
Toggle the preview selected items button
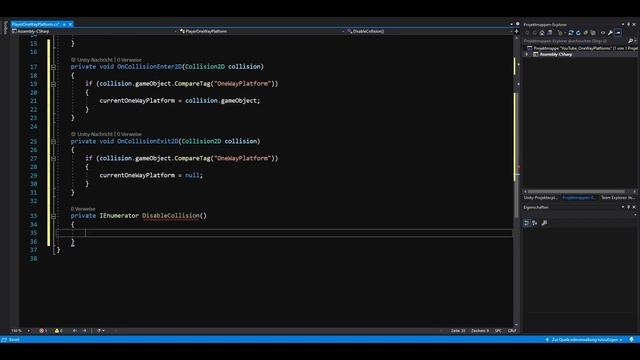click(x=618, y=33)
